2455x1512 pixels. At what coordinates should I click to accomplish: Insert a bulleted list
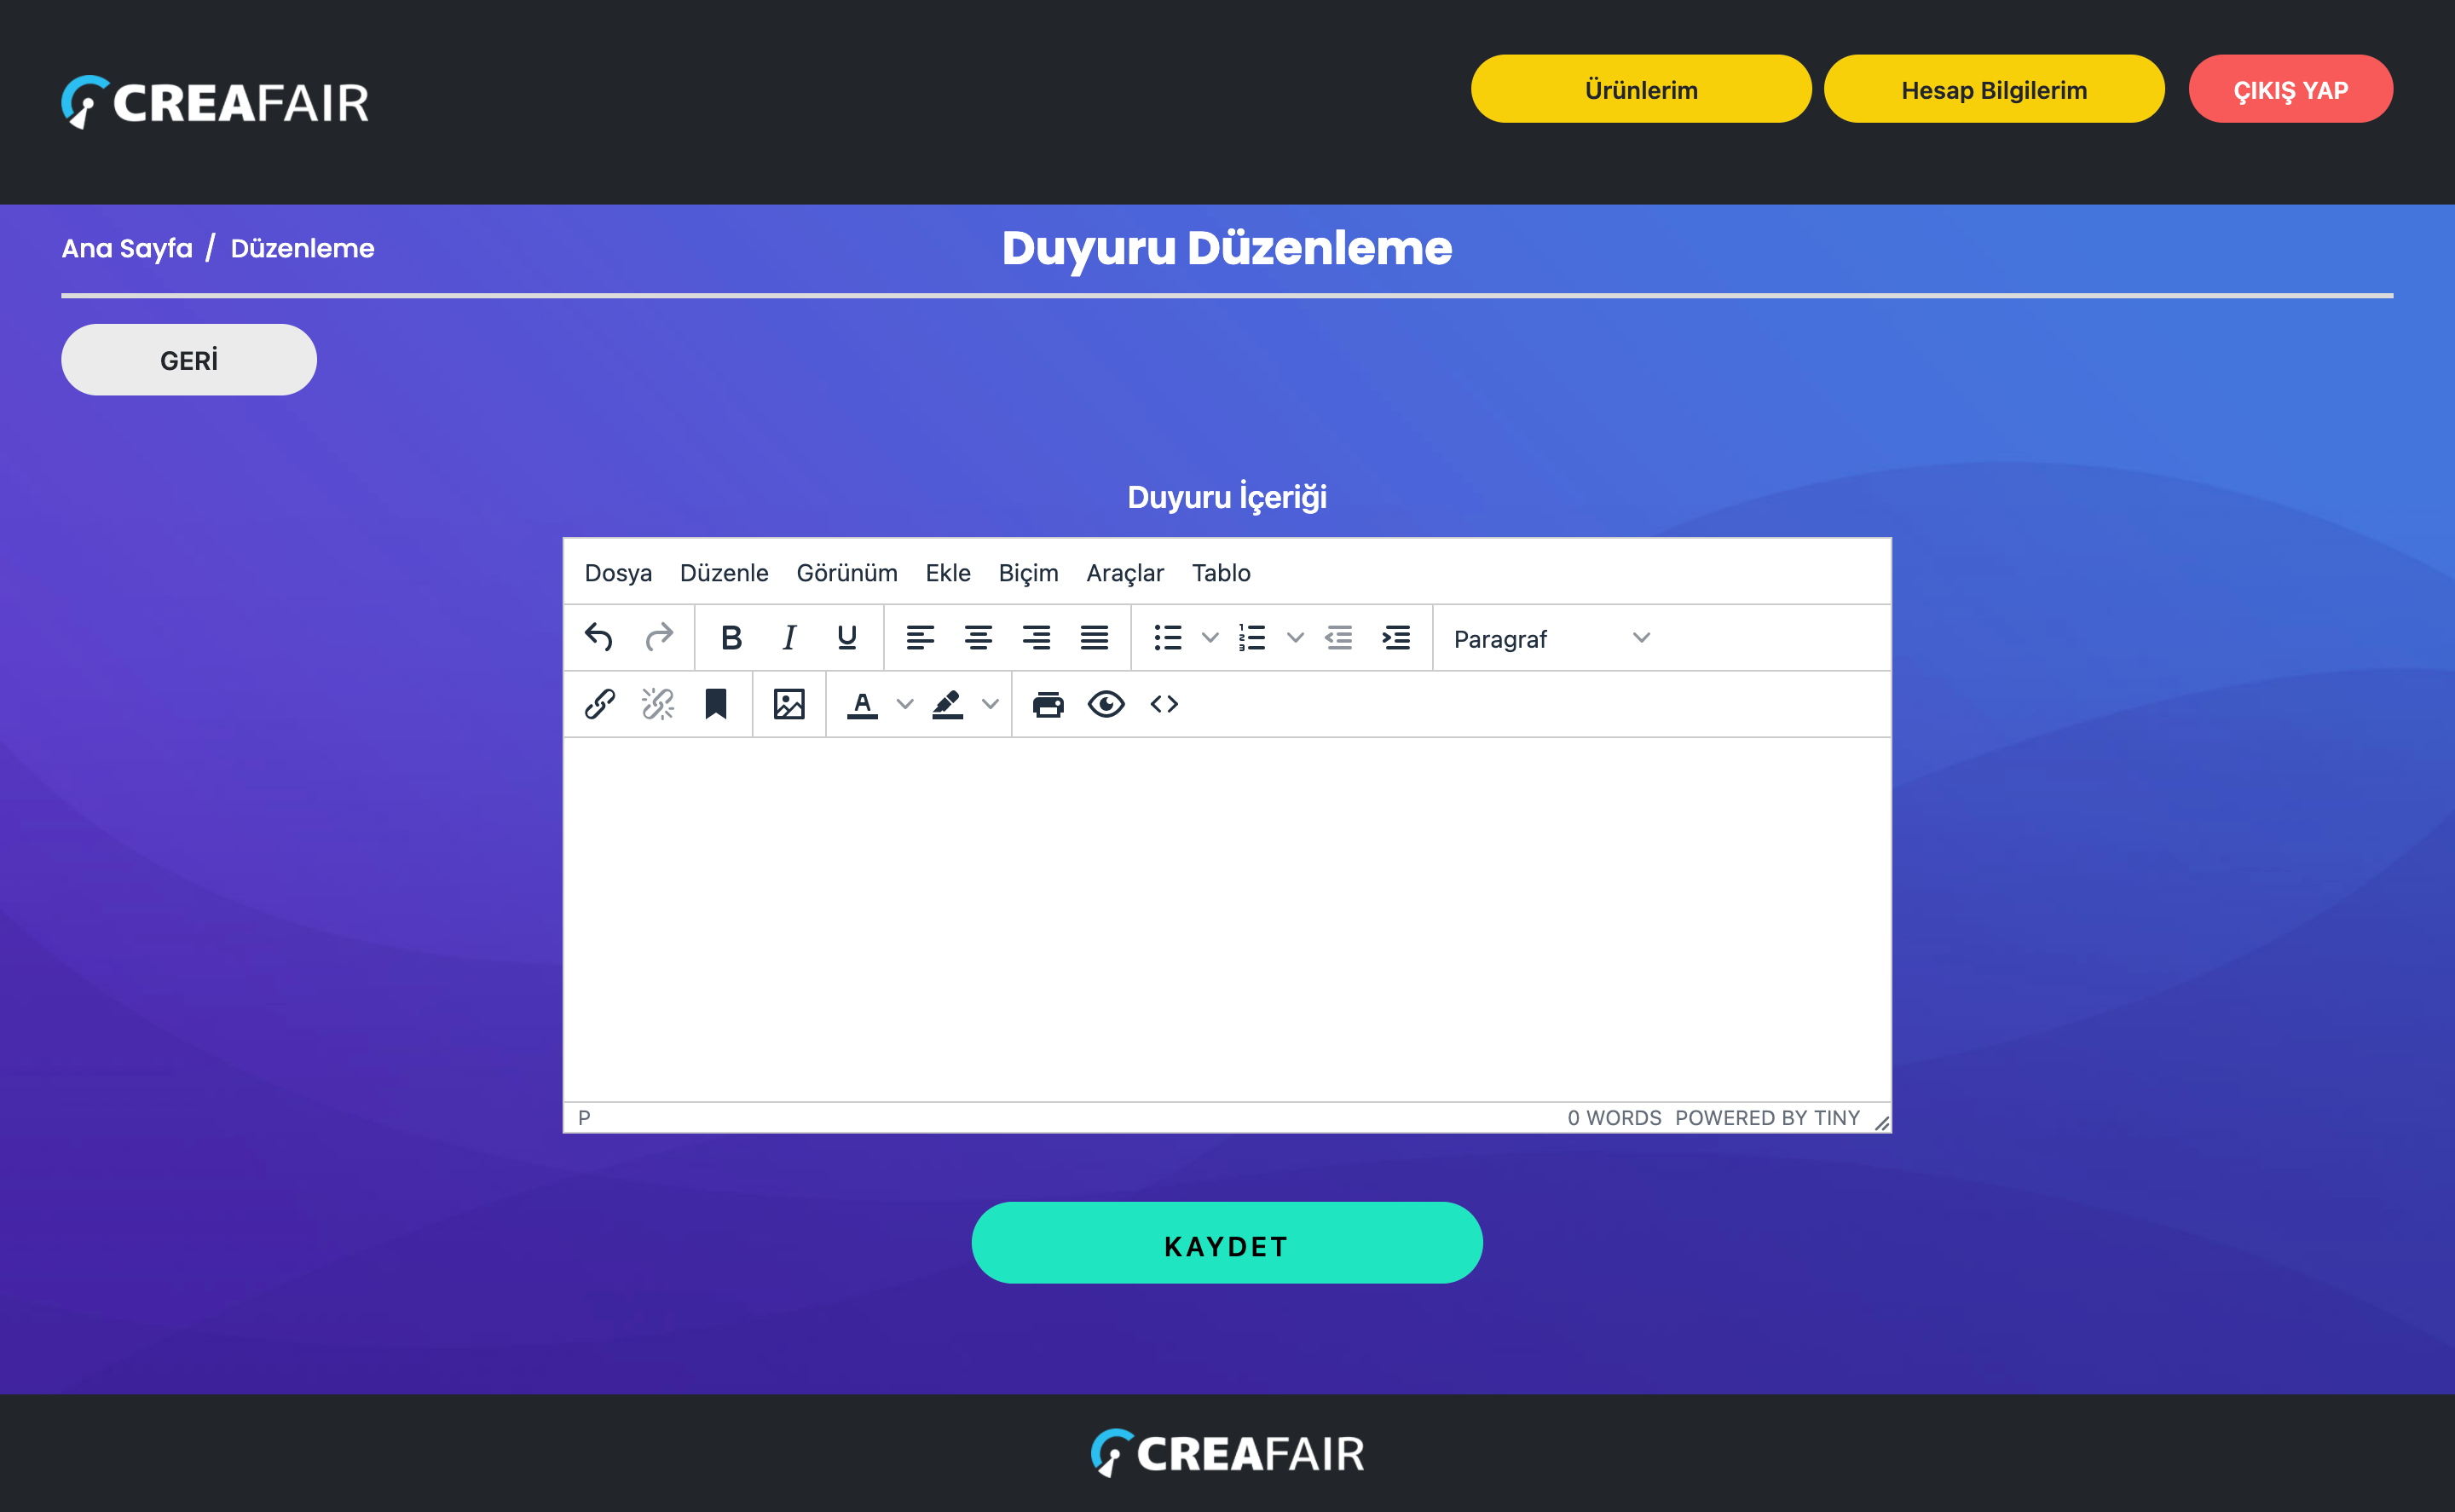(1168, 637)
